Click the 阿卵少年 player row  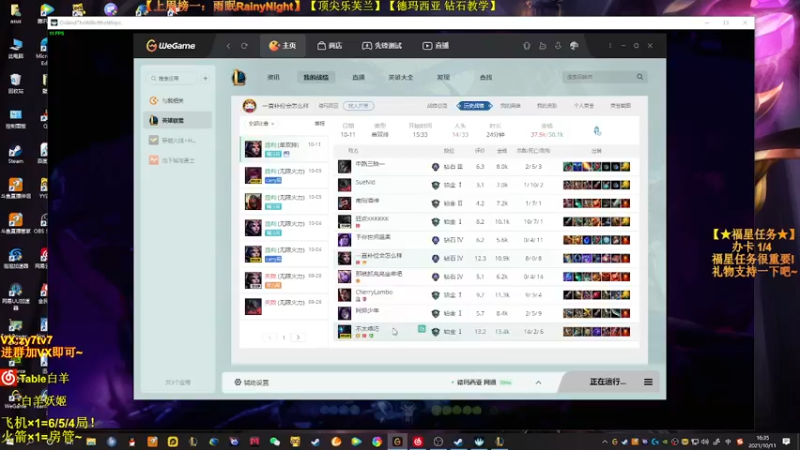point(486,313)
